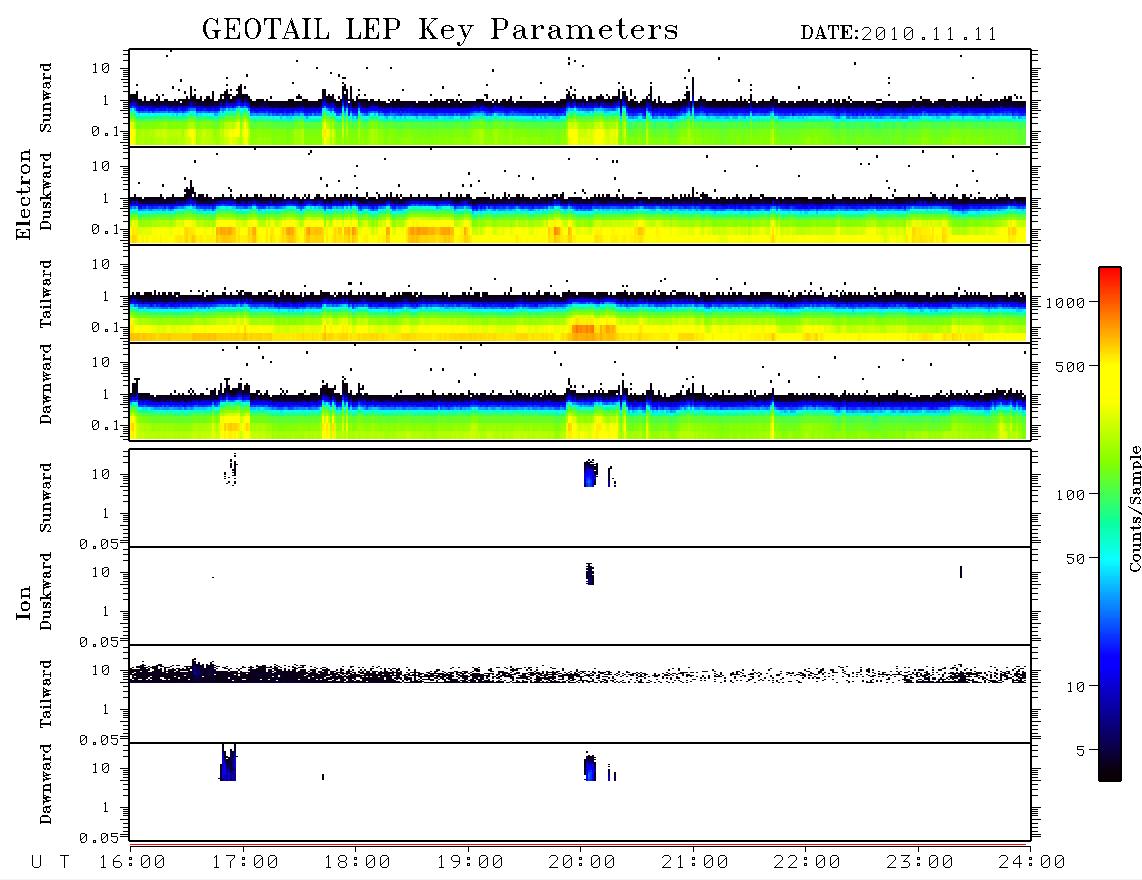Select the Ion Duskward panel label
The image size is (1142, 880).
point(46,591)
